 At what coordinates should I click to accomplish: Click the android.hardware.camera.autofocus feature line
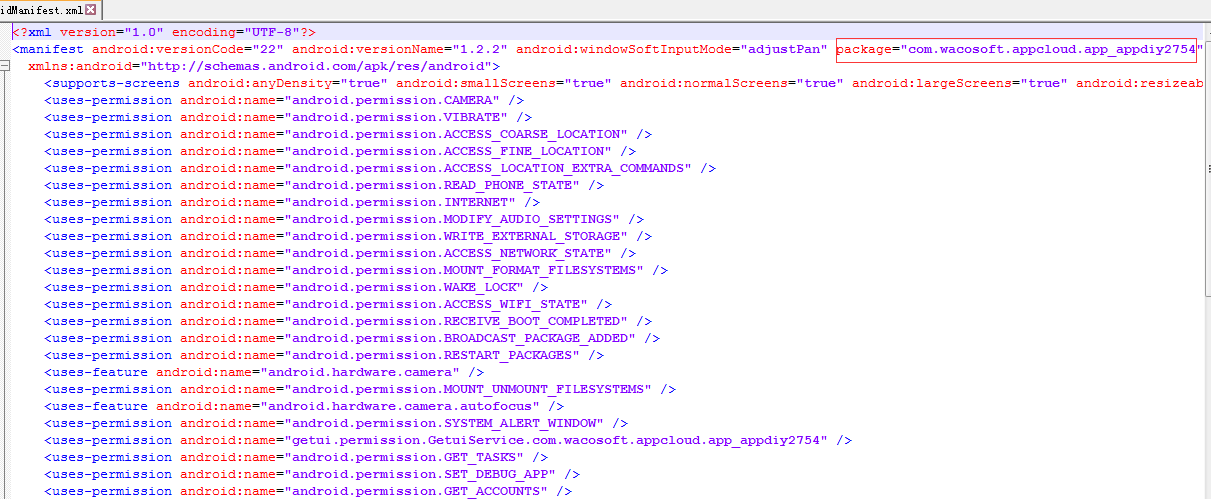pyautogui.click(x=304, y=406)
